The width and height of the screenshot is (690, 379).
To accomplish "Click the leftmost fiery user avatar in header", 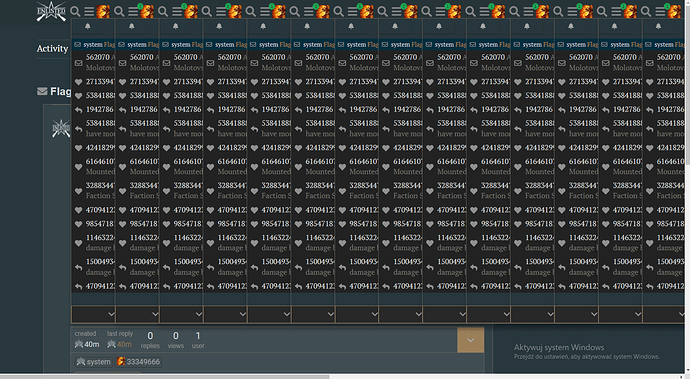I will pos(103,11).
